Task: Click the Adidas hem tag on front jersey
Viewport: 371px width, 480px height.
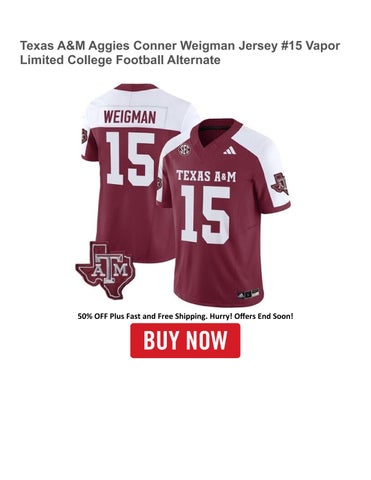Action: 248,294
